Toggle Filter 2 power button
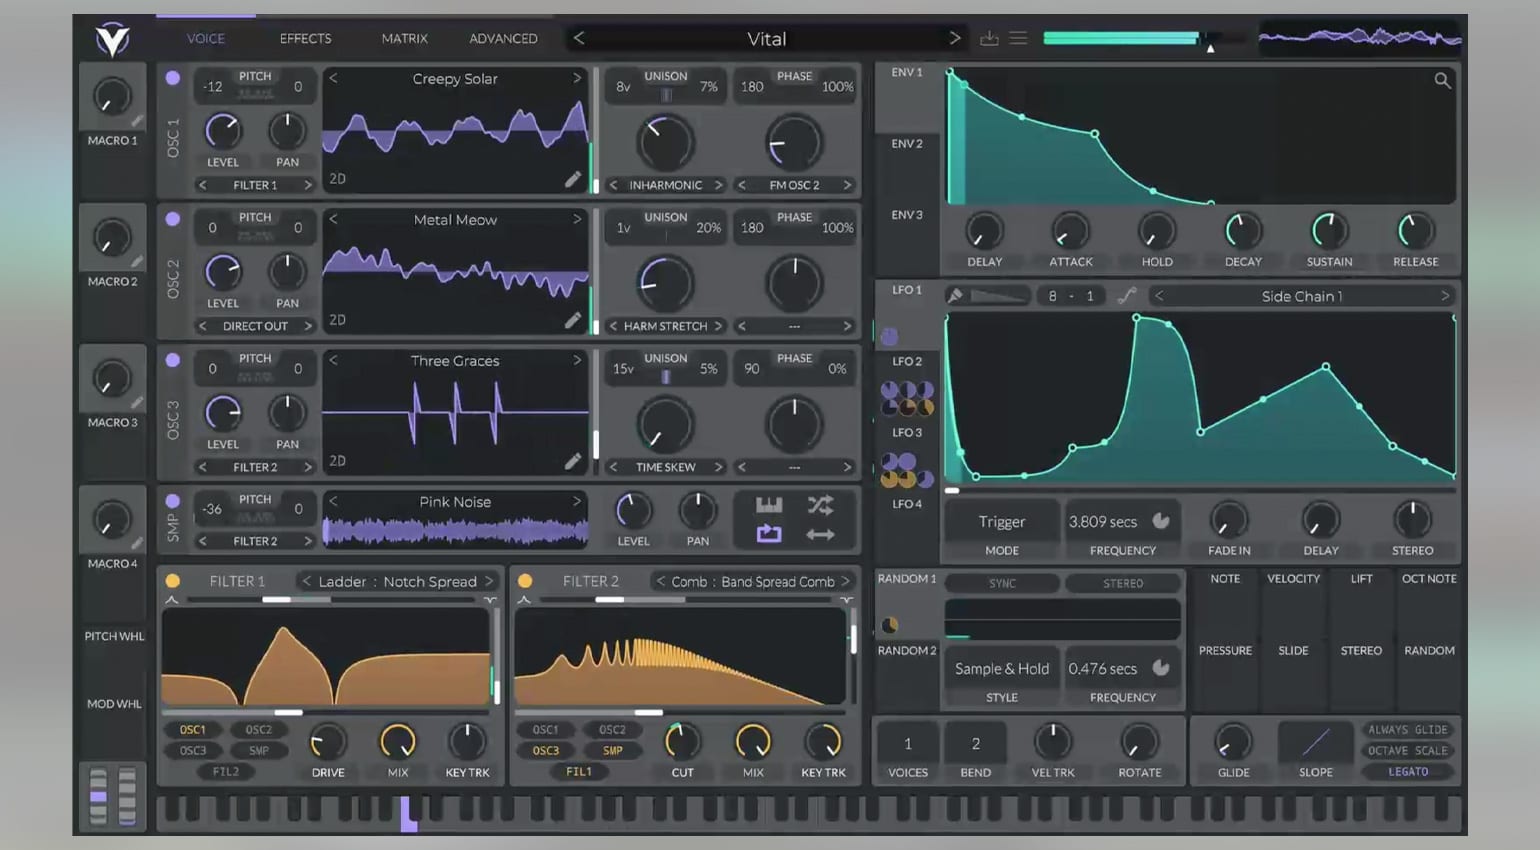 click(525, 580)
